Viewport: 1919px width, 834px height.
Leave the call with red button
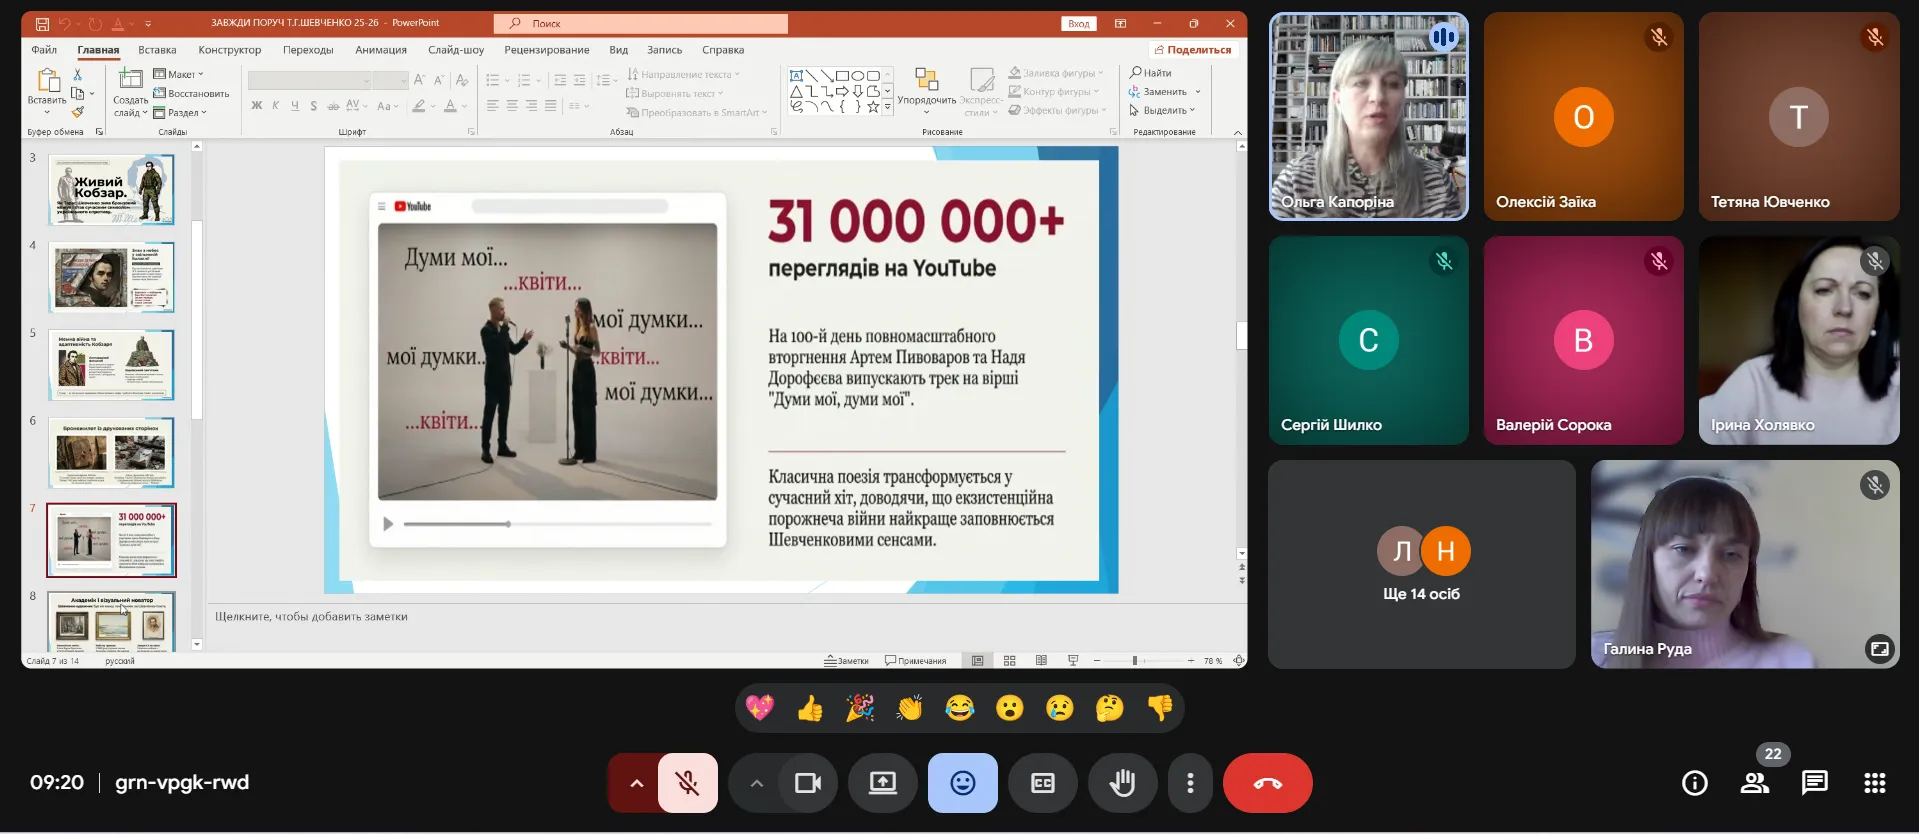[x=1267, y=783]
